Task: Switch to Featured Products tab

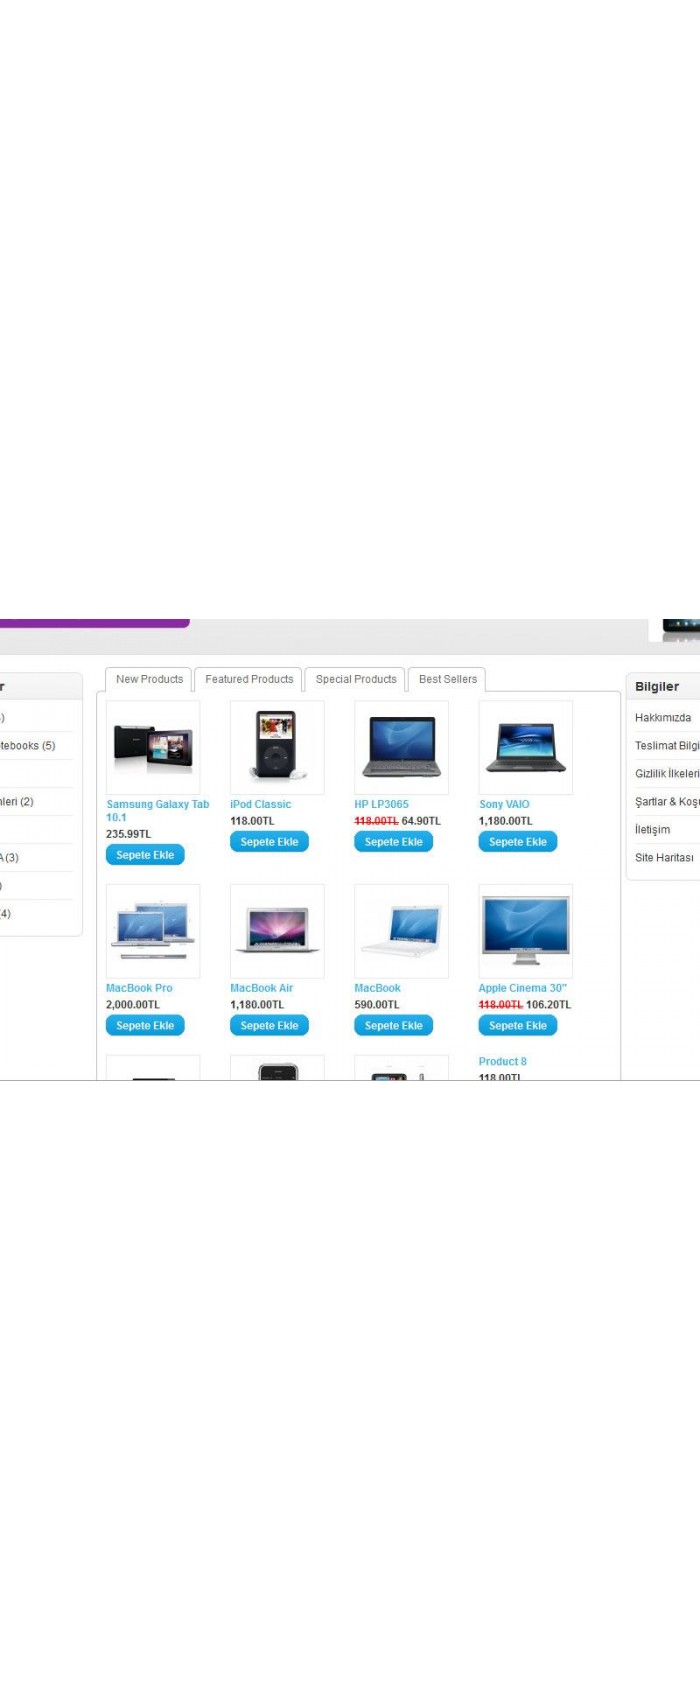Action: click(249, 679)
